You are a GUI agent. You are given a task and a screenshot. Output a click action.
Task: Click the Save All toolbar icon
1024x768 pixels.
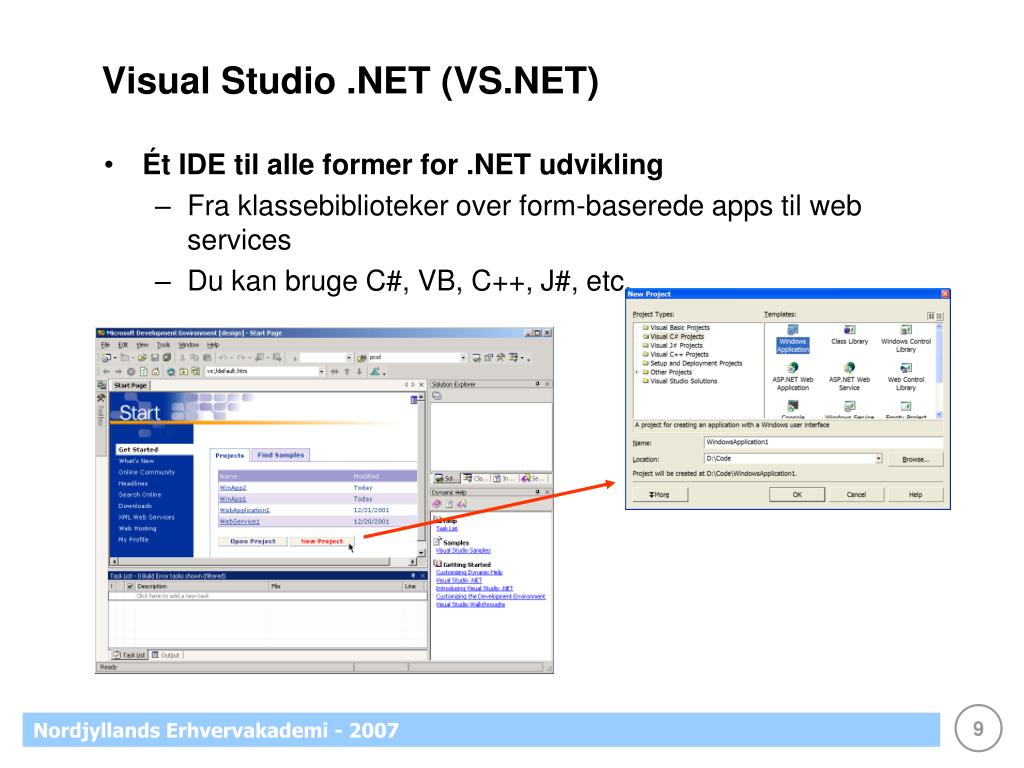[167, 358]
